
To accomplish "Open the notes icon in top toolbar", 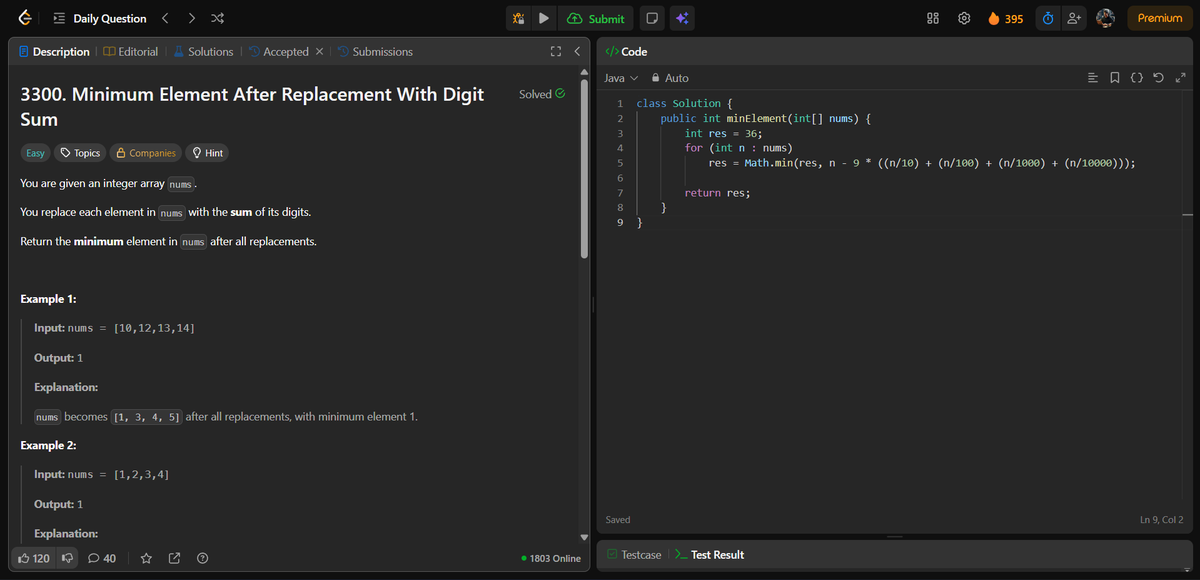I will pyautogui.click(x=651, y=18).
